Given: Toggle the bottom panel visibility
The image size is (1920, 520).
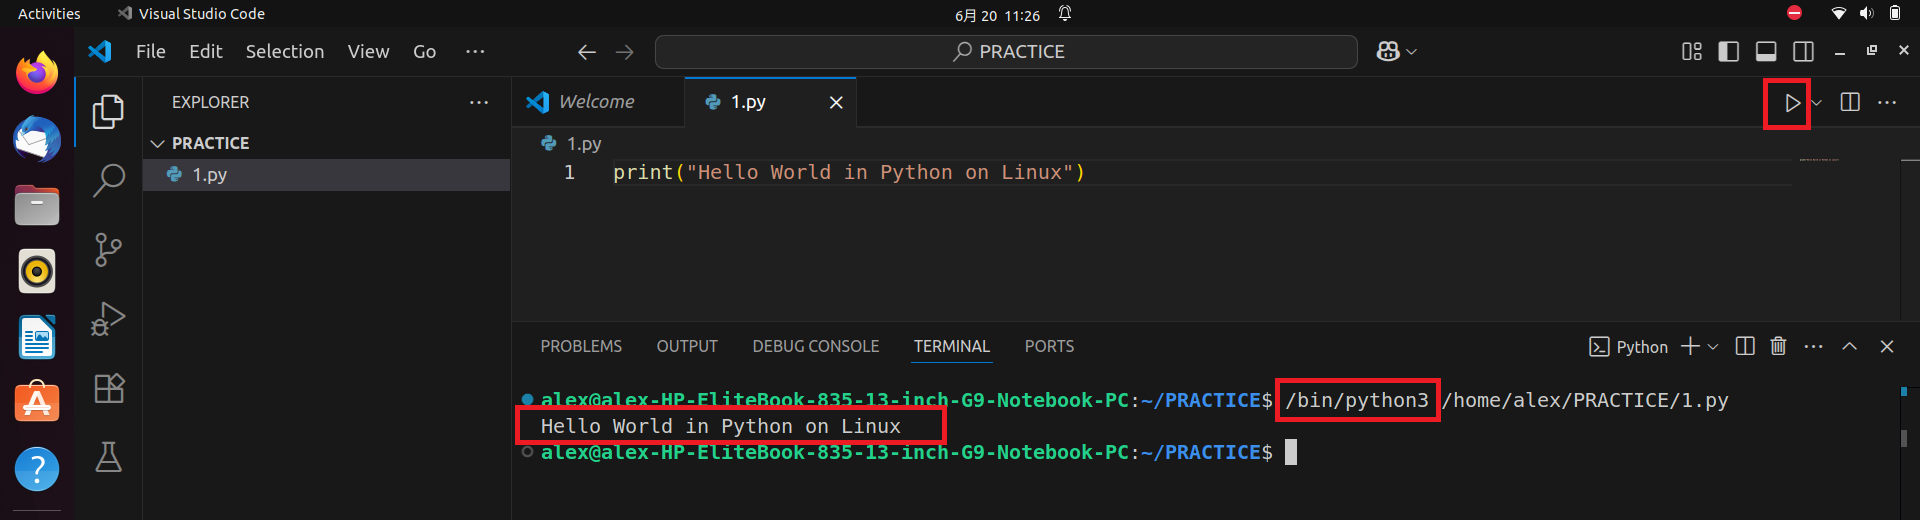Looking at the screenshot, I should 1766,51.
